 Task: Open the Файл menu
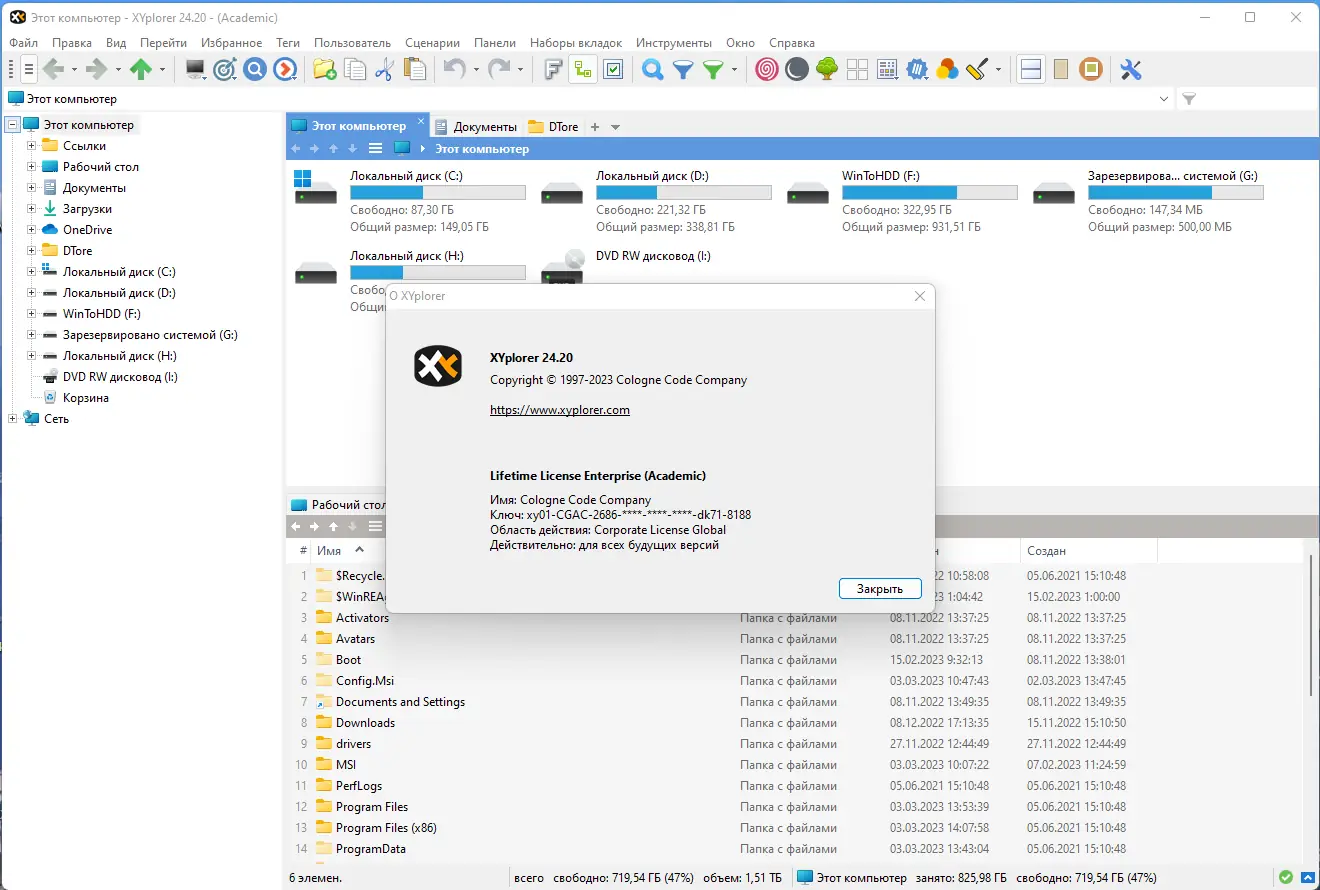pyautogui.click(x=23, y=43)
